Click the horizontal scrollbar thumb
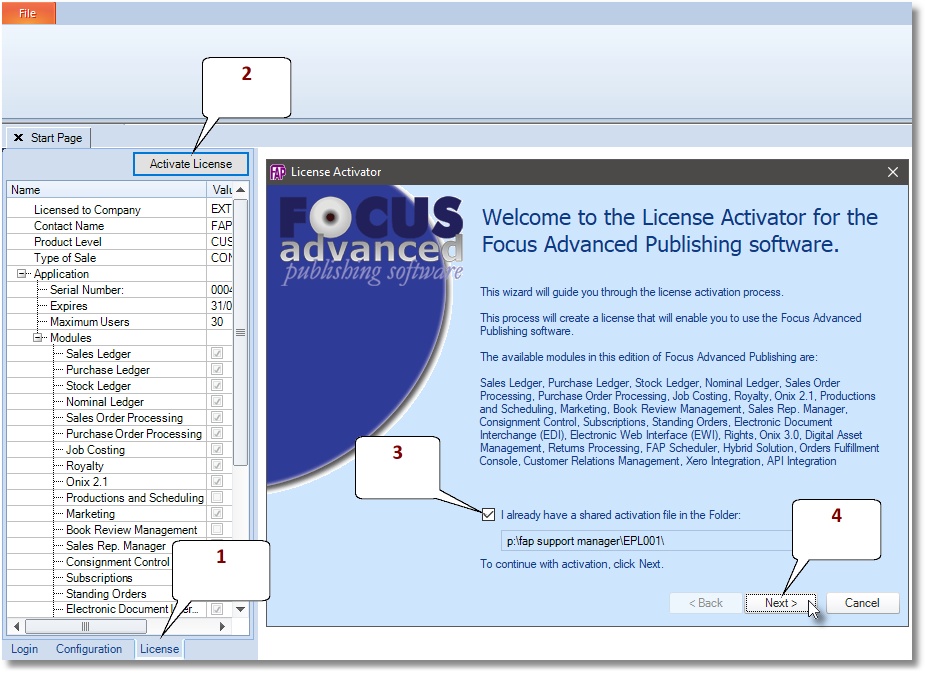The height and width of the screenshot is (674, 926). tap(86, 626)
